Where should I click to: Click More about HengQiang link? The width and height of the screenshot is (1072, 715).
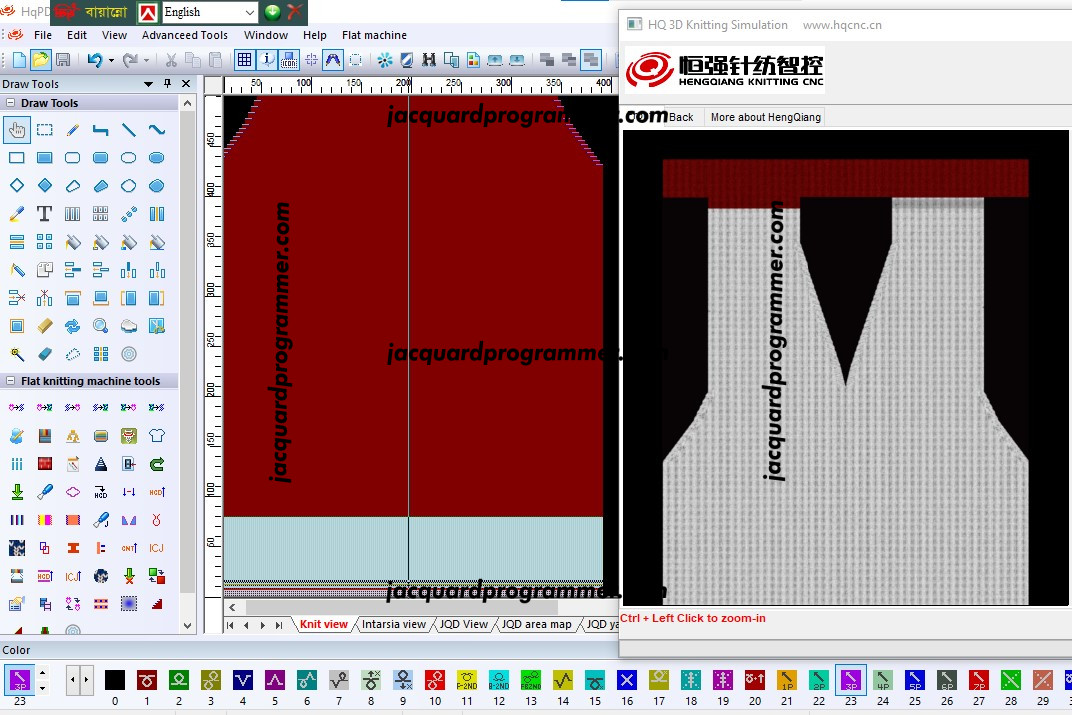pos(766,117)
